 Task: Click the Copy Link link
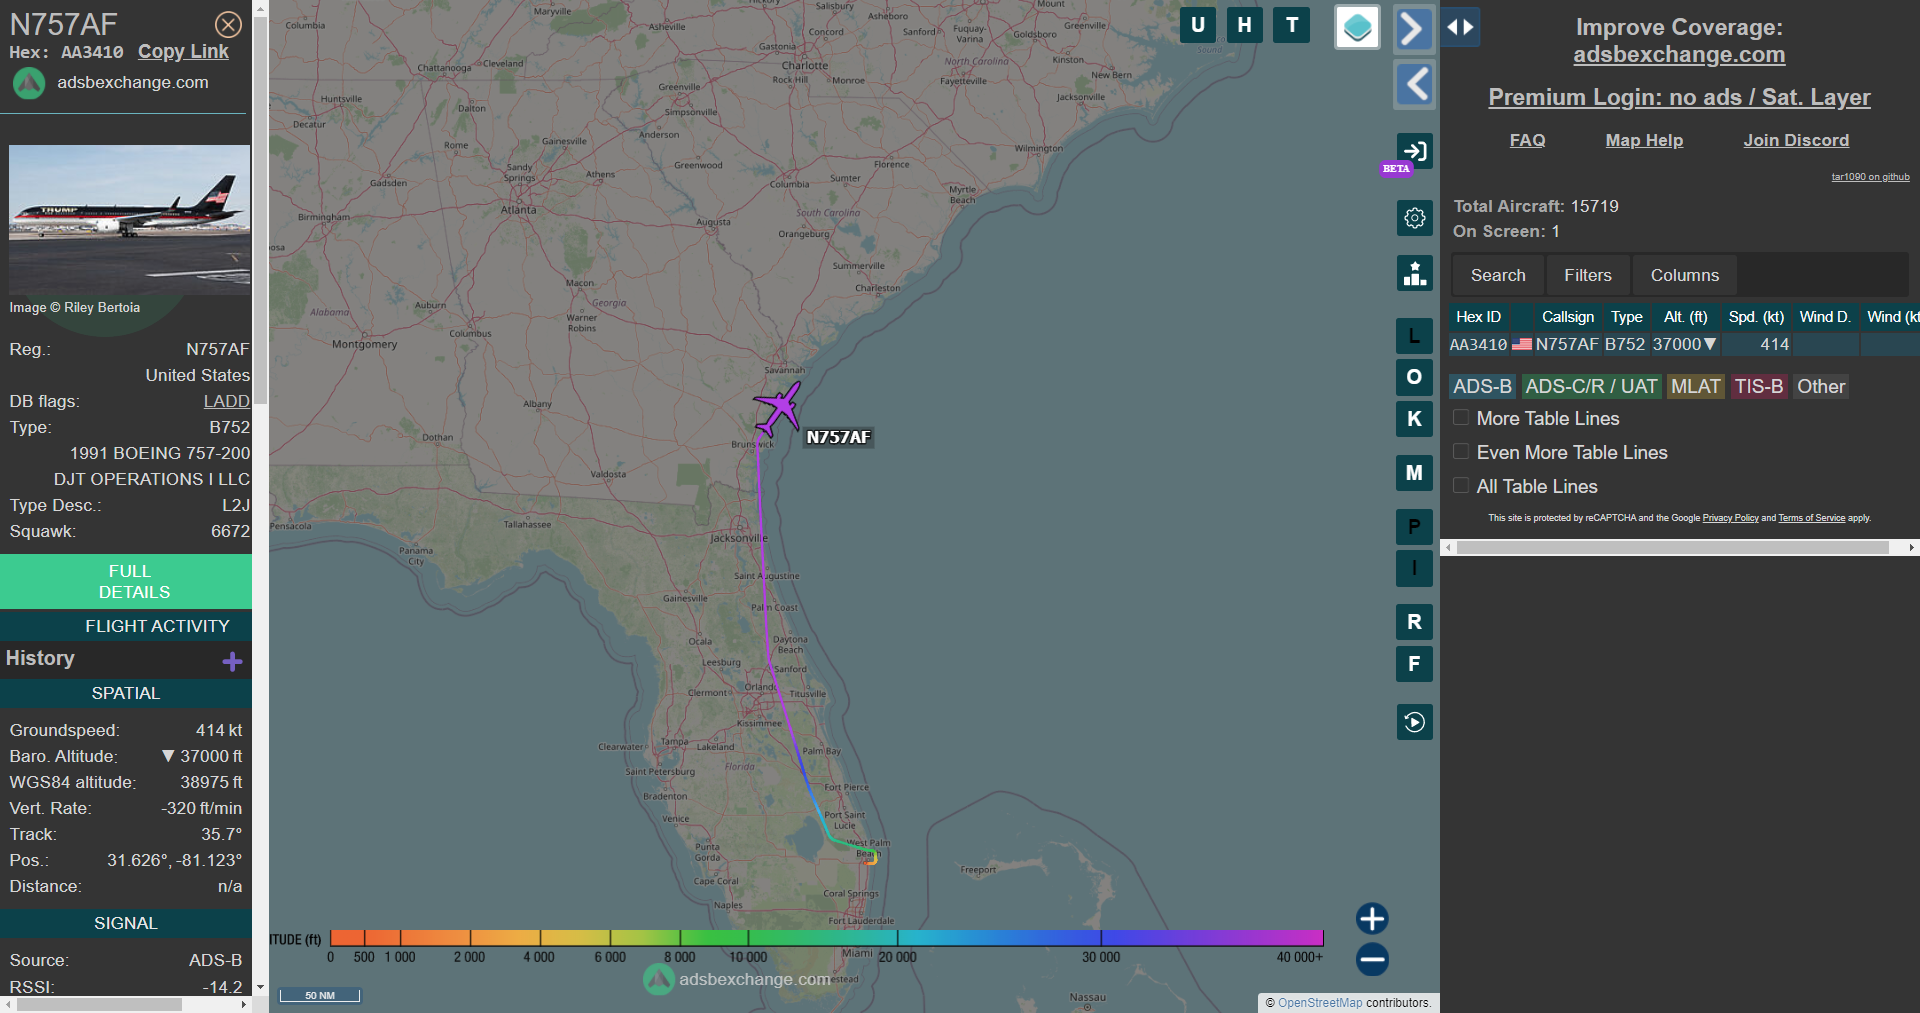183,52
